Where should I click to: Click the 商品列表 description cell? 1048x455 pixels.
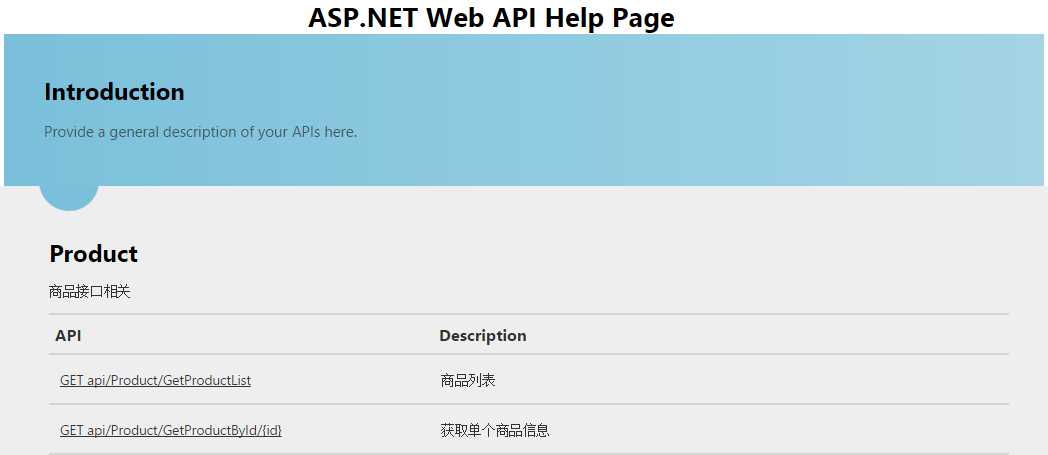coord(467,380)
